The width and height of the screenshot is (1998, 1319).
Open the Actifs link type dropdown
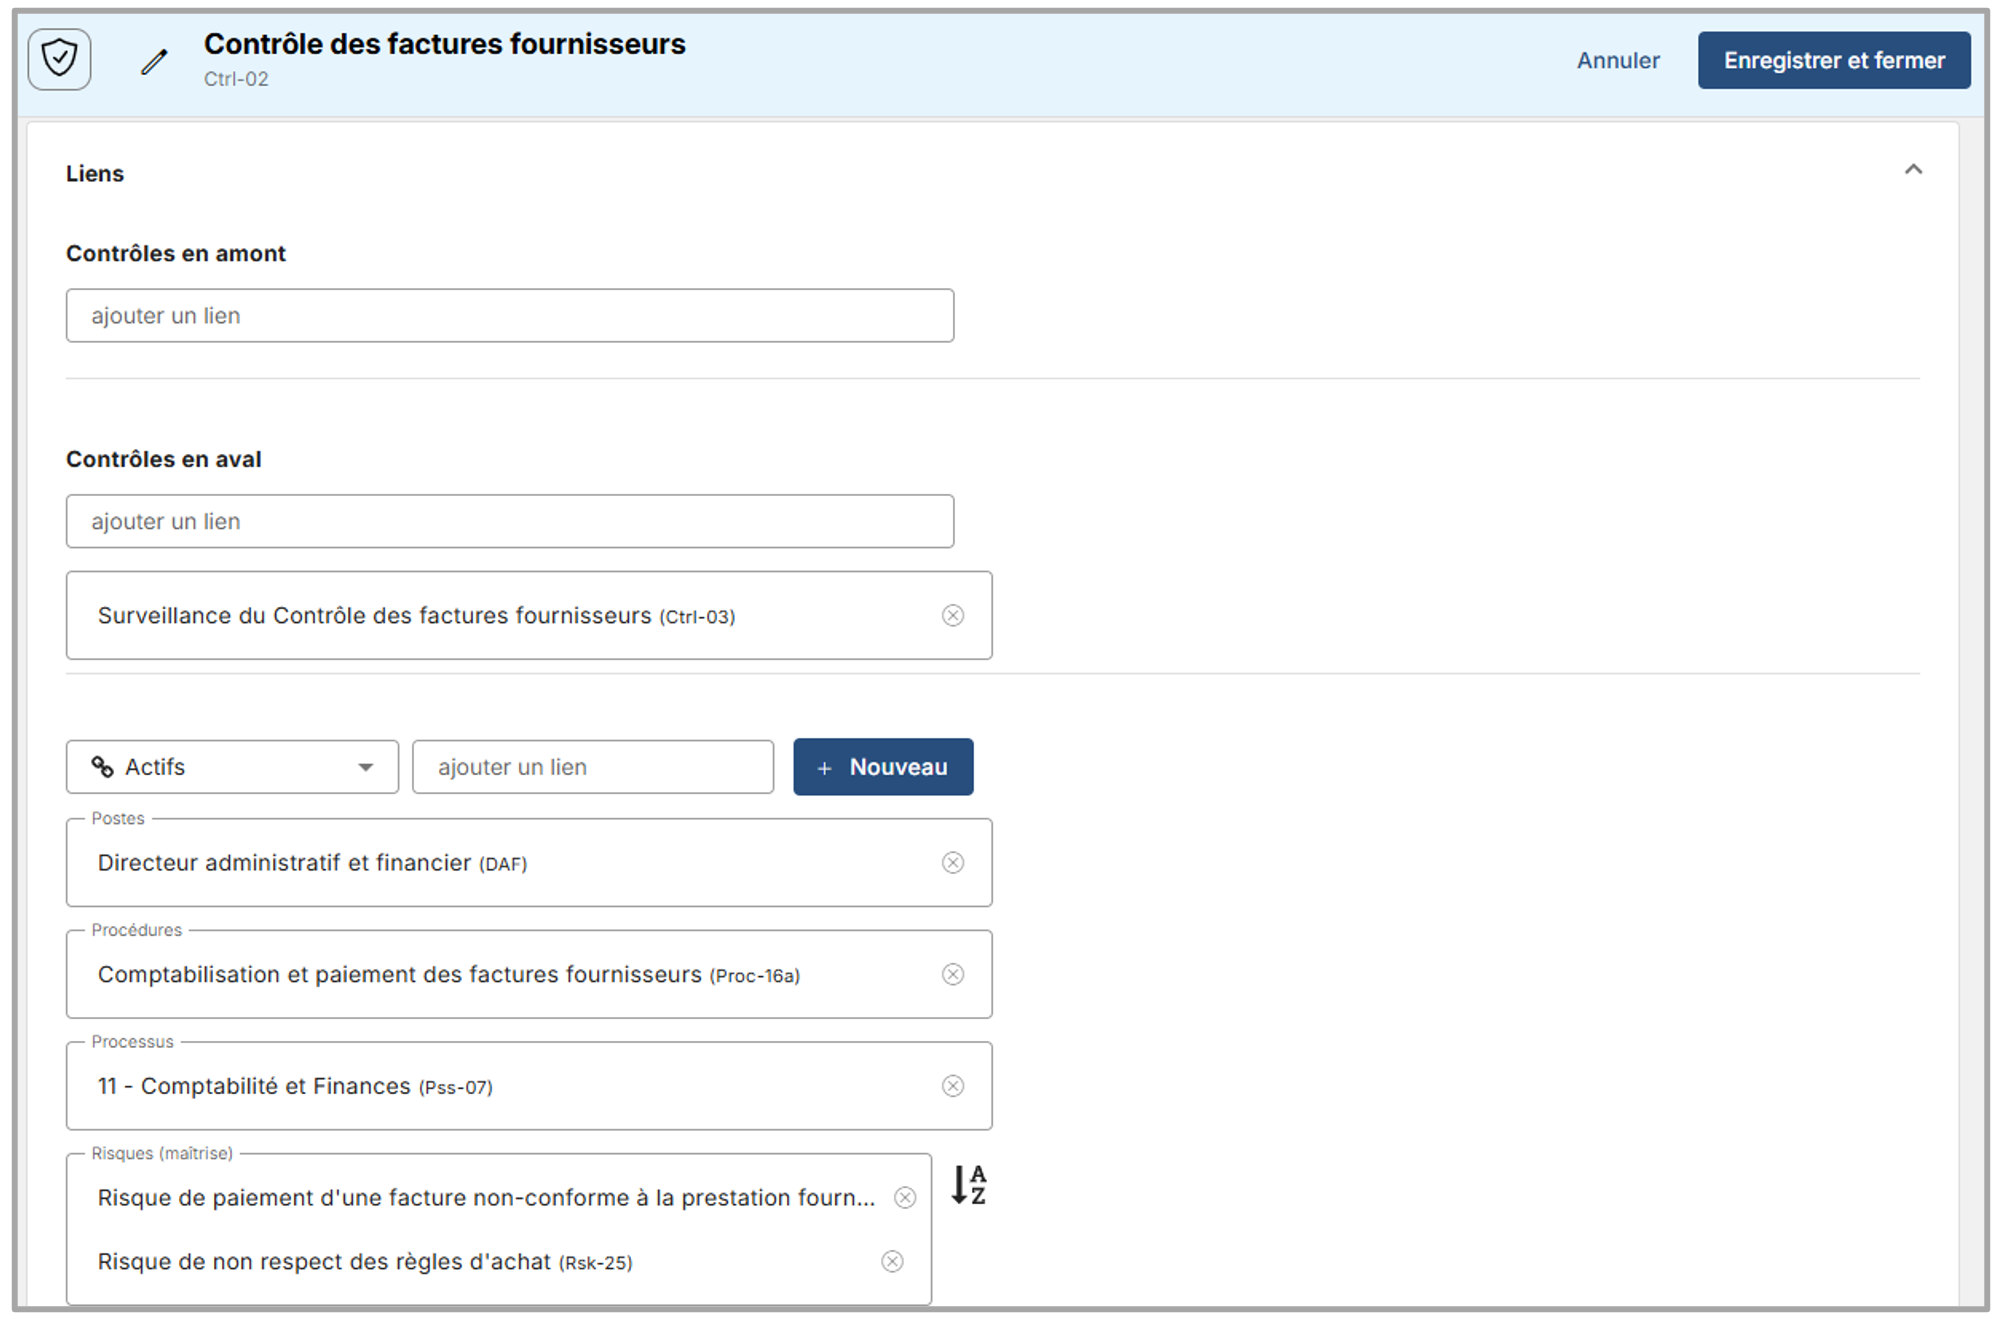click(x=232, y=767)
